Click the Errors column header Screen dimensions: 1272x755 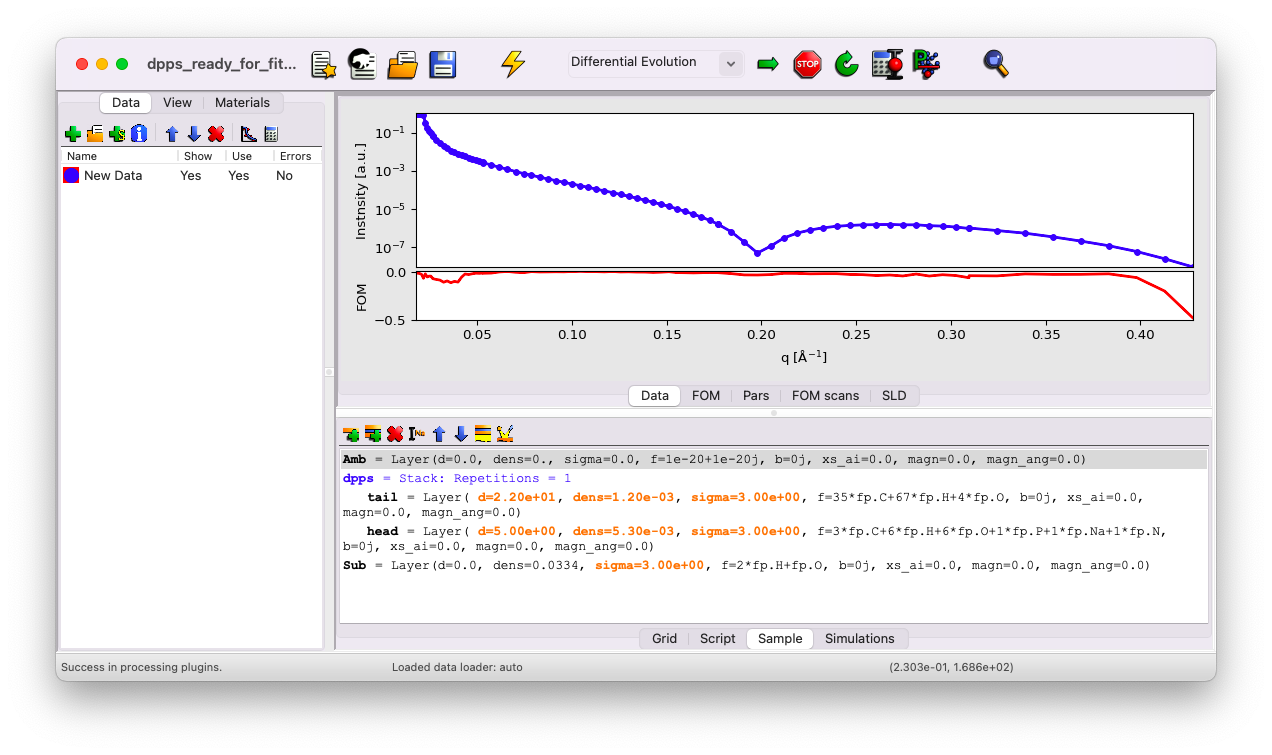pos(298,156)
